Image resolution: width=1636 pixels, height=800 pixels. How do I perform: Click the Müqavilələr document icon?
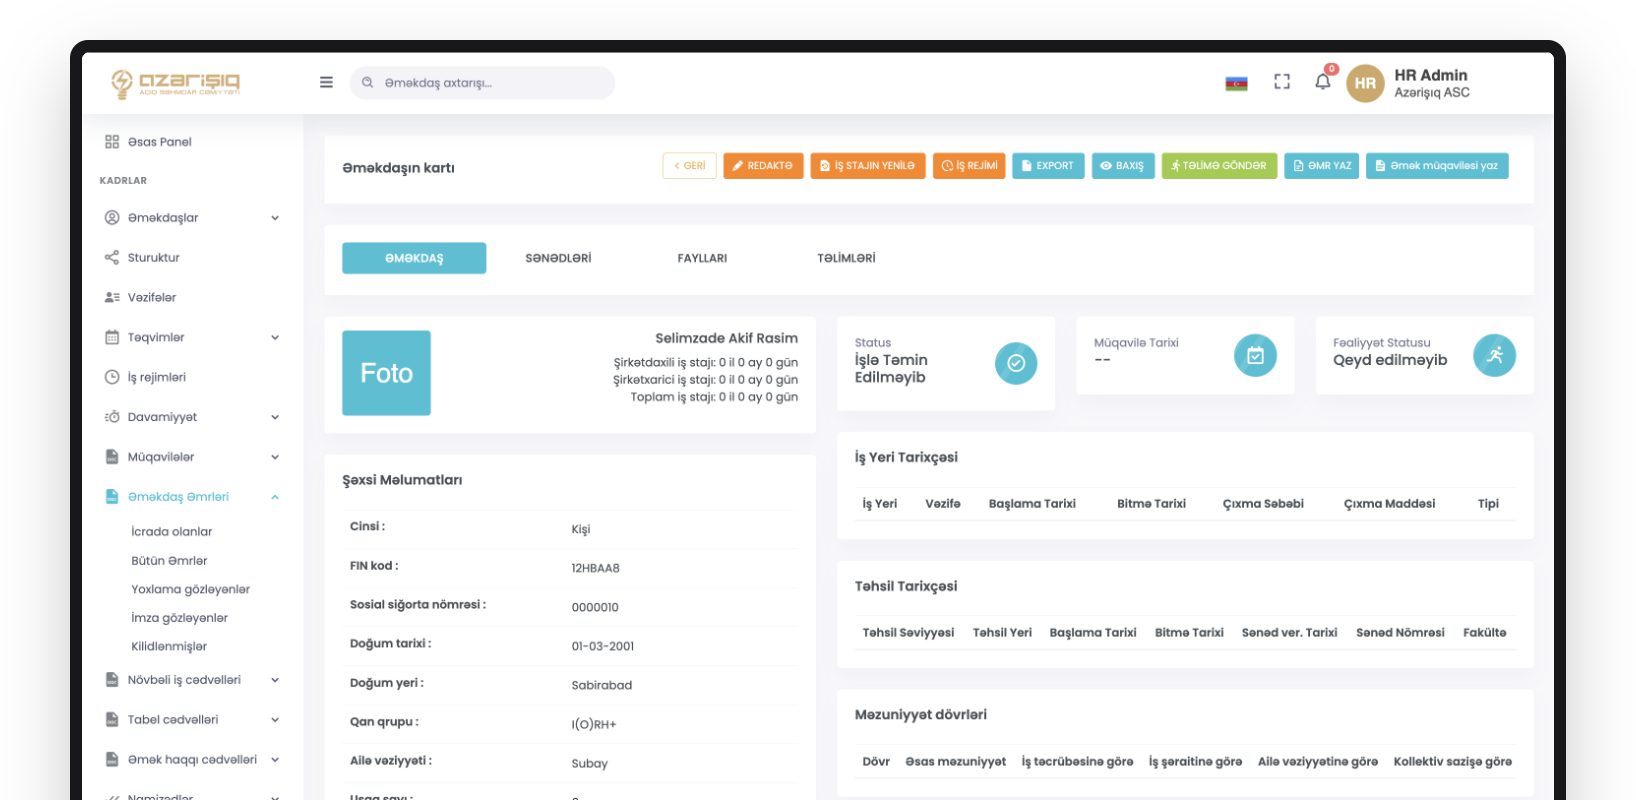(x=112, y=457)
